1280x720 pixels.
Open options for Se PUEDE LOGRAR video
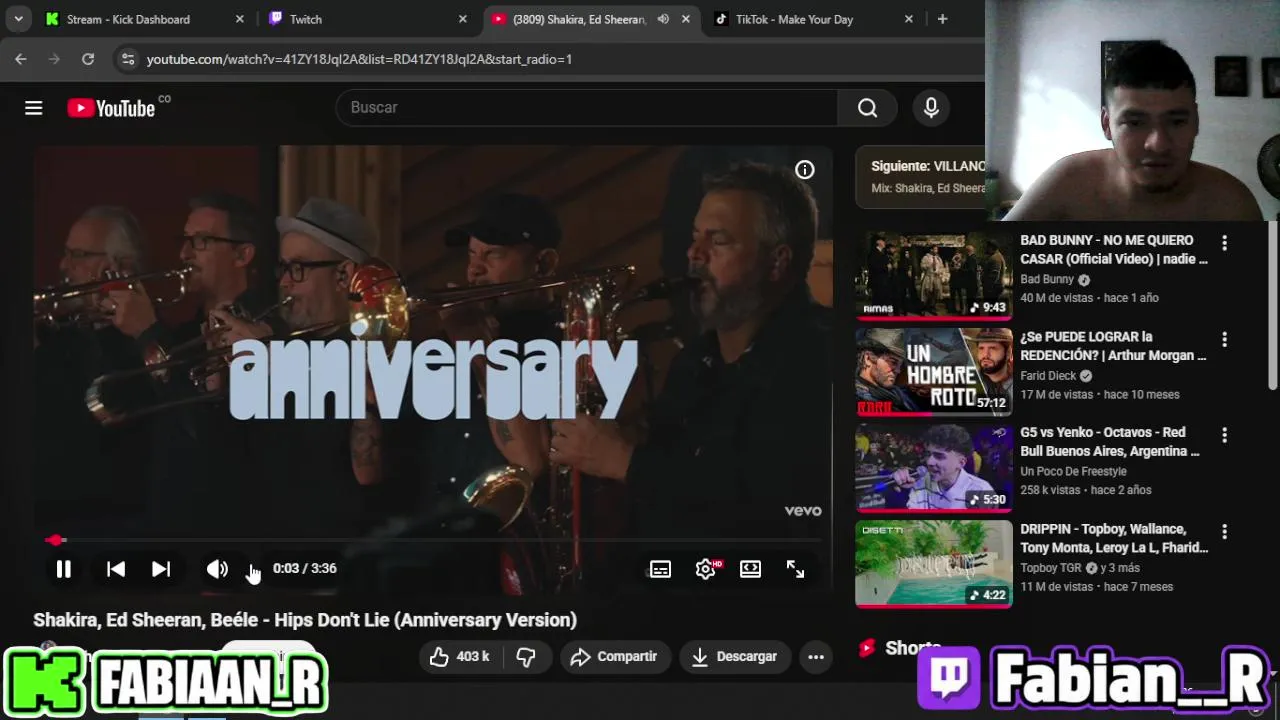pyautogui.click(x=1224, y=339)
